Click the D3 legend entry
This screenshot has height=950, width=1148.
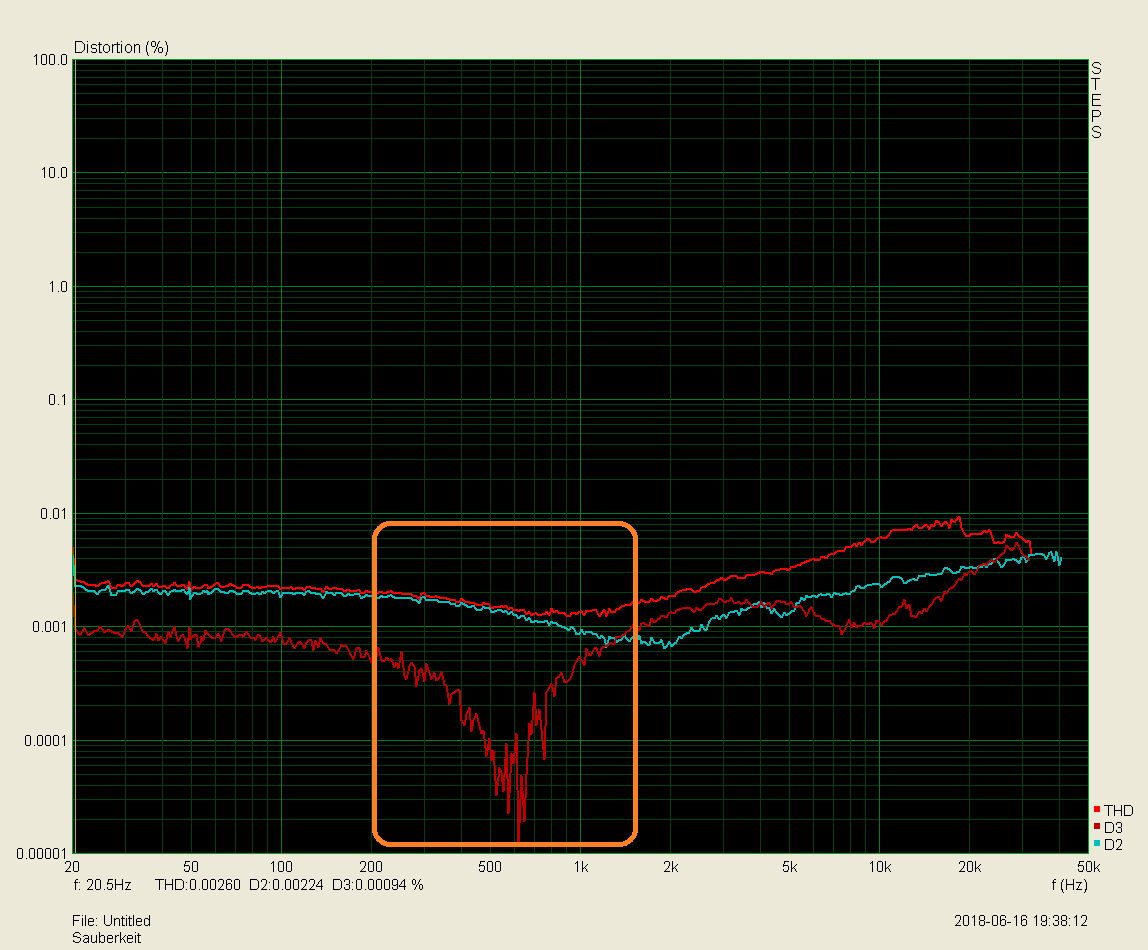(1108, 827)
